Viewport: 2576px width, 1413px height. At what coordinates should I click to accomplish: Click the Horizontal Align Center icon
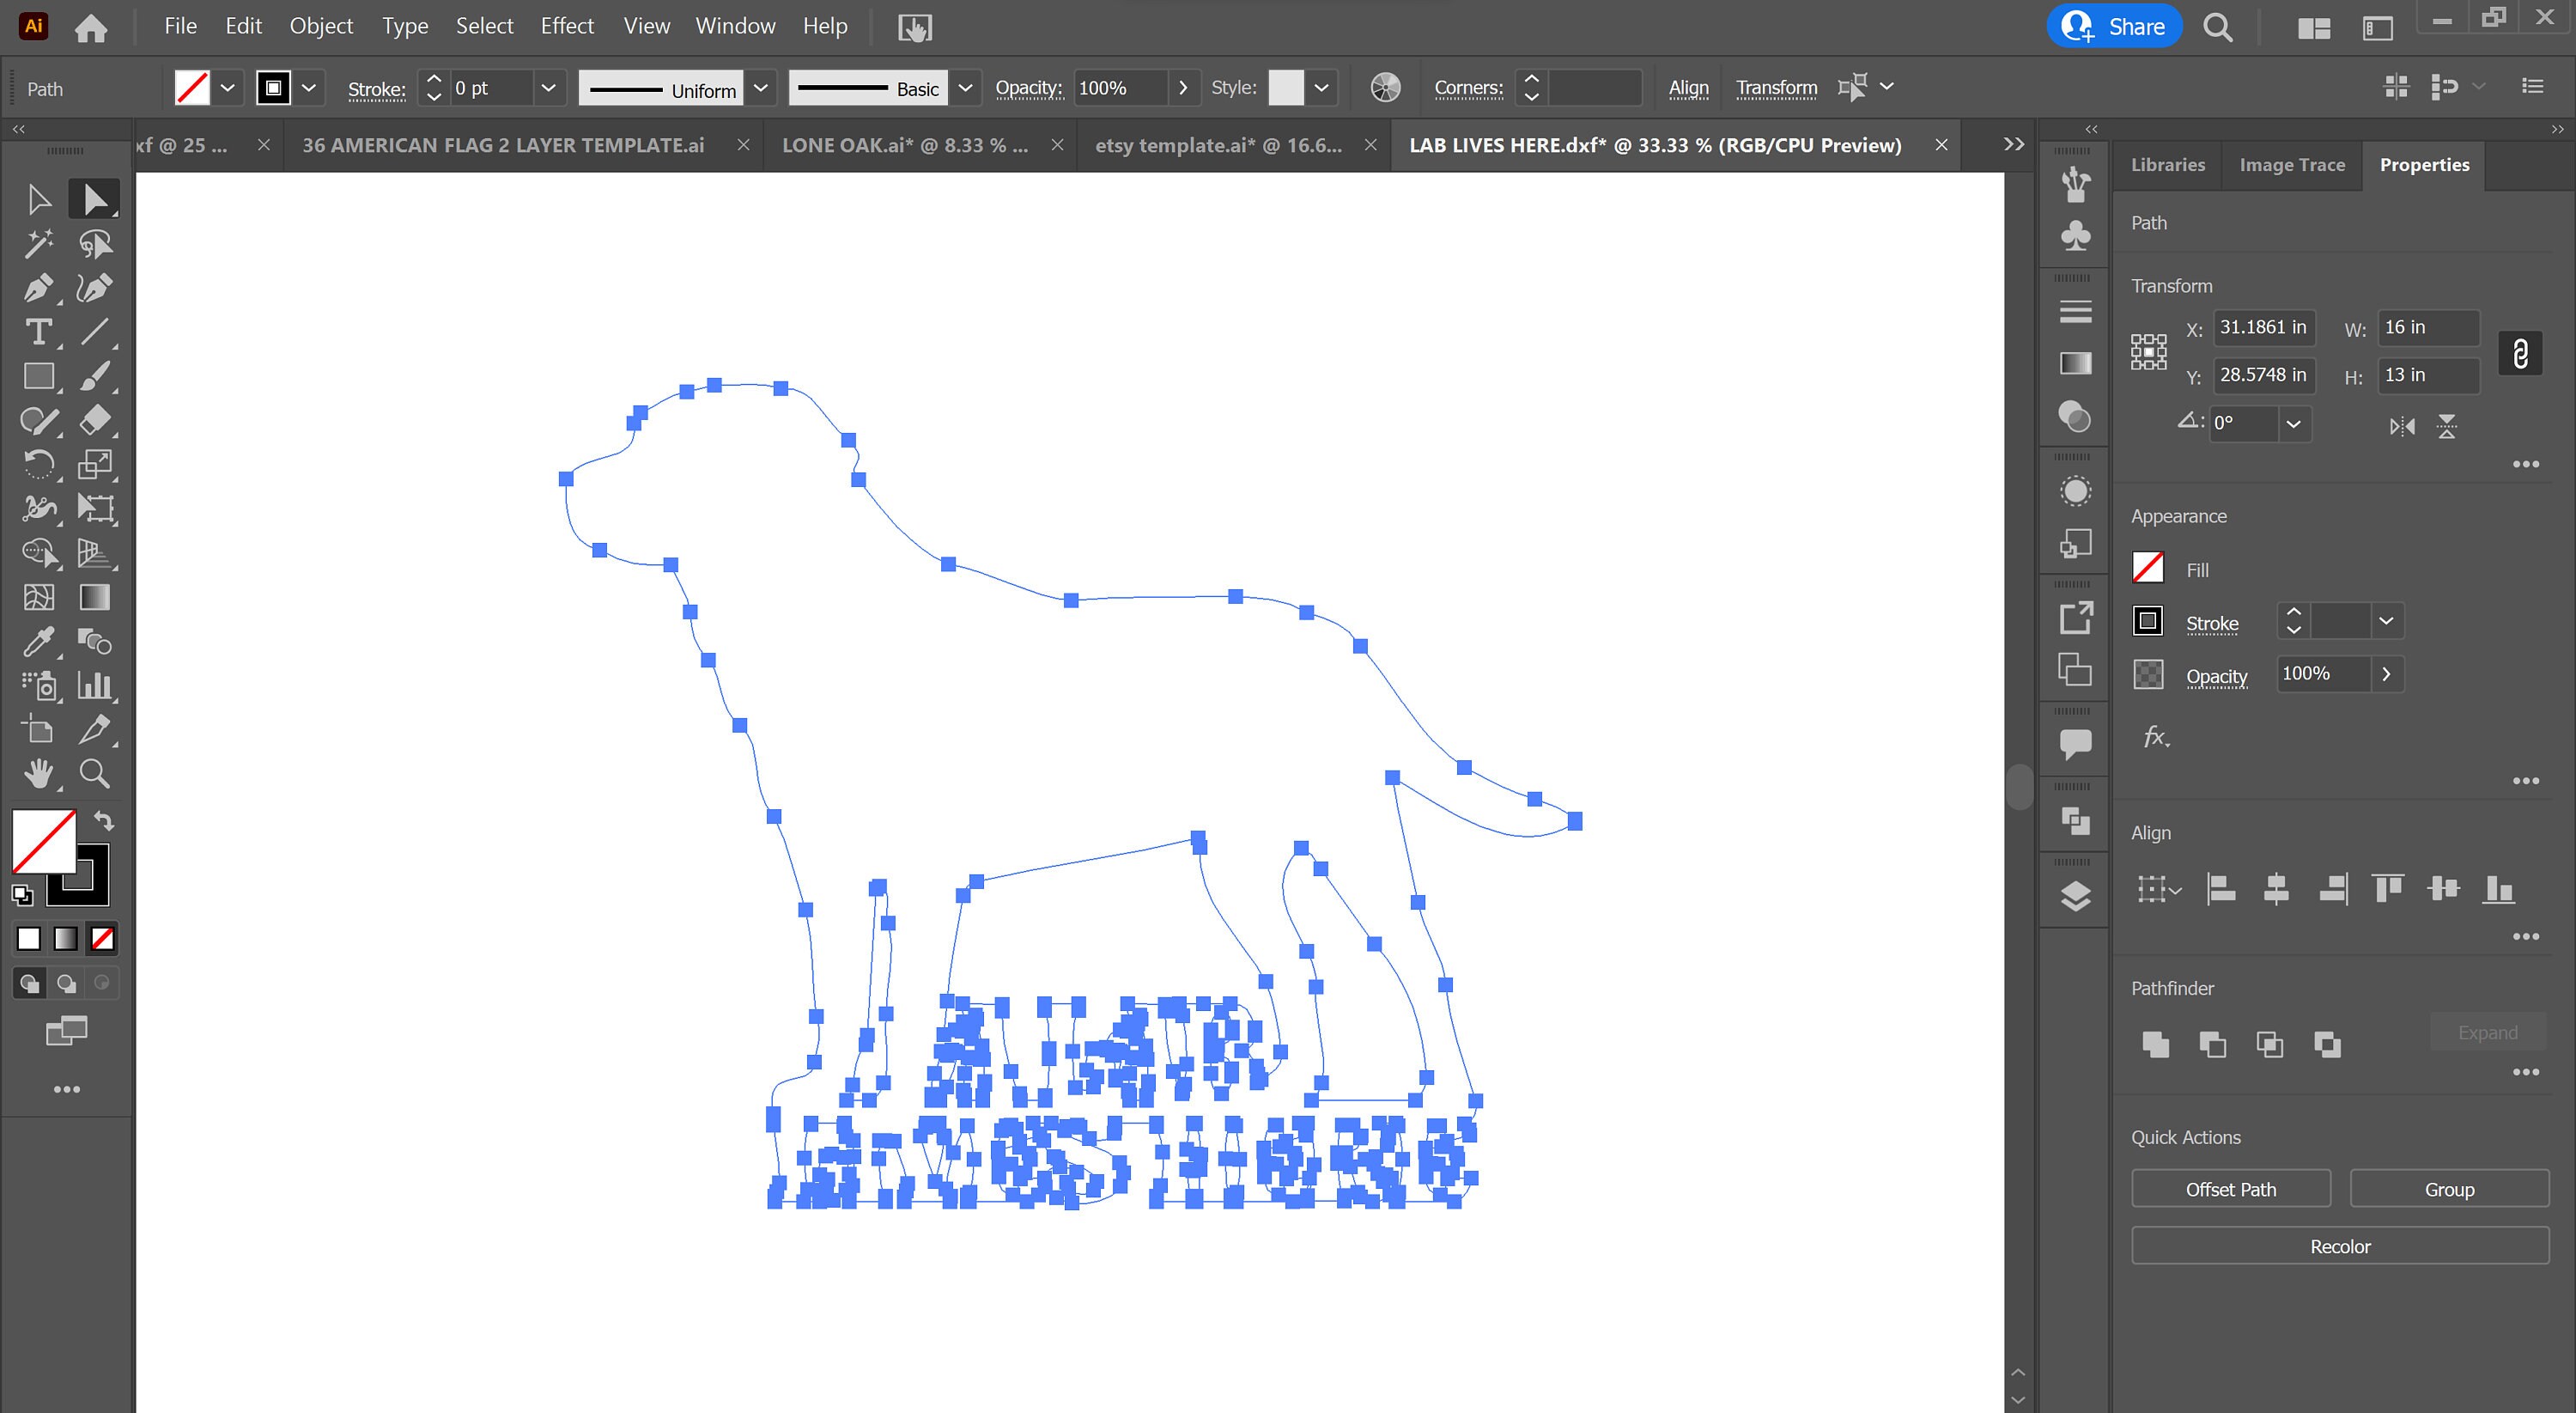[2277, 889]
